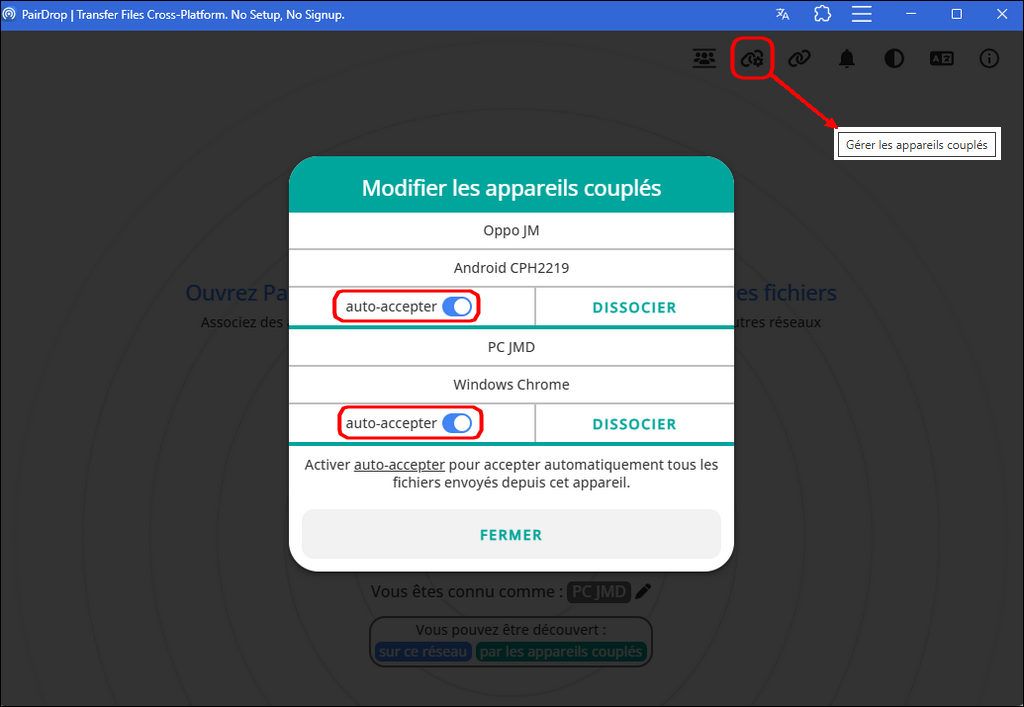Open the language selection icon
Viewport: 1024px width, 707px height.
point(942,59)
